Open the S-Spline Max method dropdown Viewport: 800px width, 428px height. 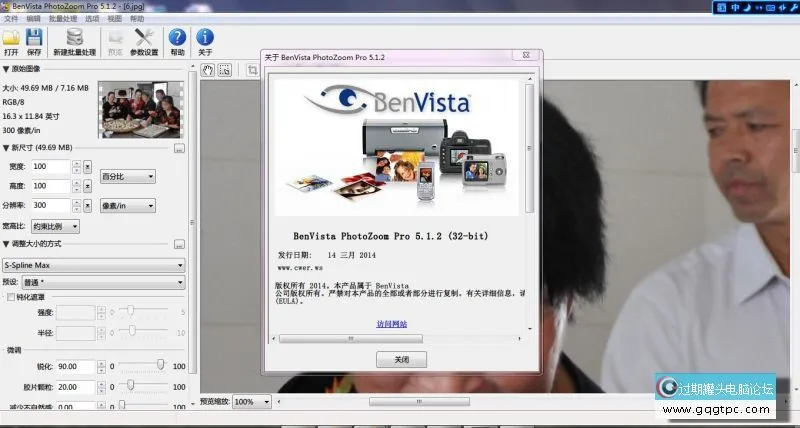coord(93,265)
